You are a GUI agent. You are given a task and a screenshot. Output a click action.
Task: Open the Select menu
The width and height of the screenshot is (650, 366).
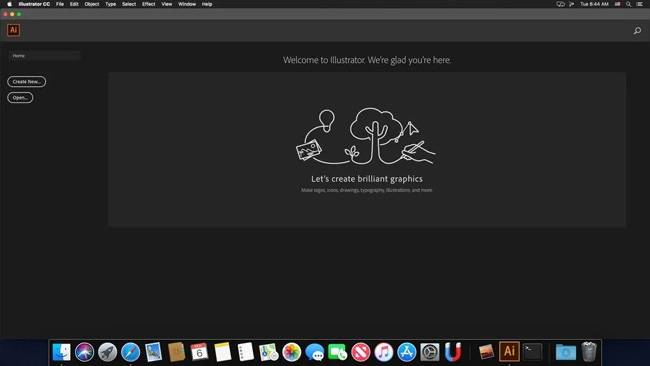tap(129, 4)
